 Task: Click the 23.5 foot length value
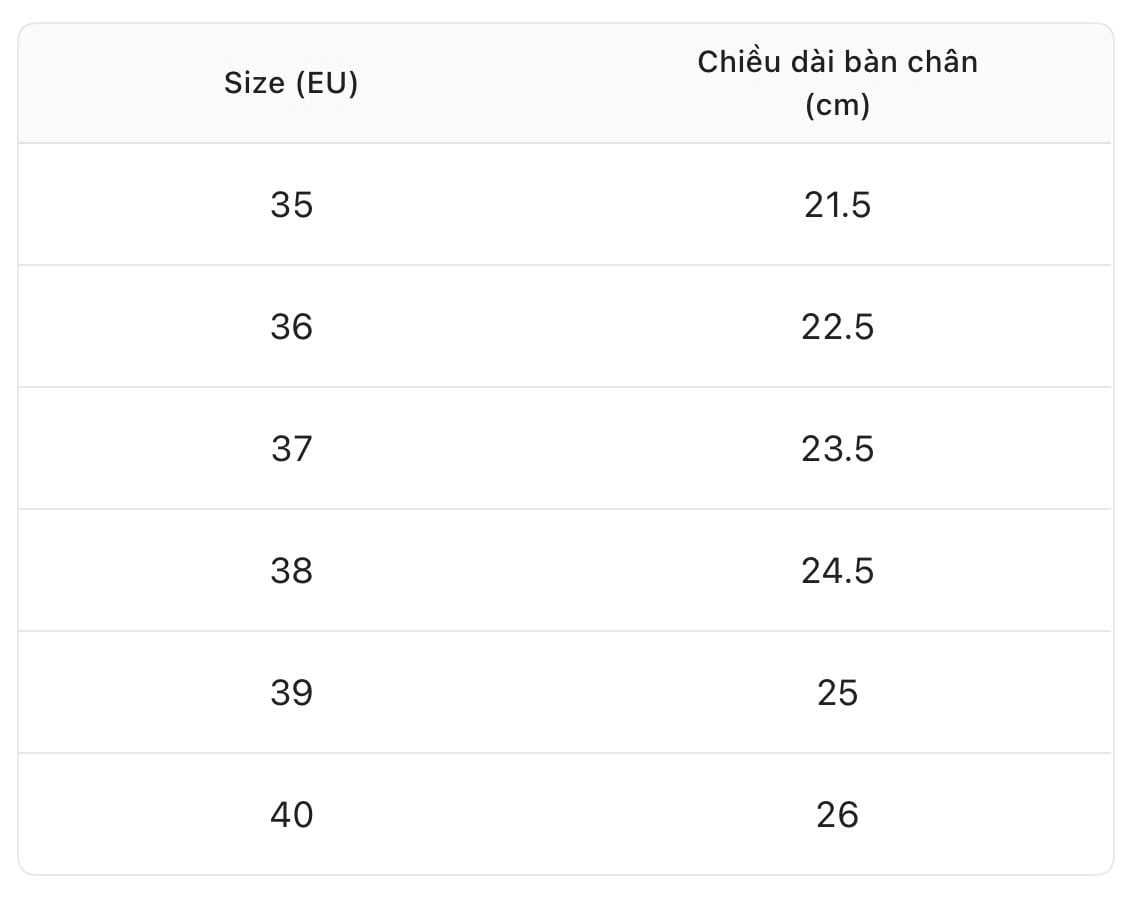tap(837, 449)
